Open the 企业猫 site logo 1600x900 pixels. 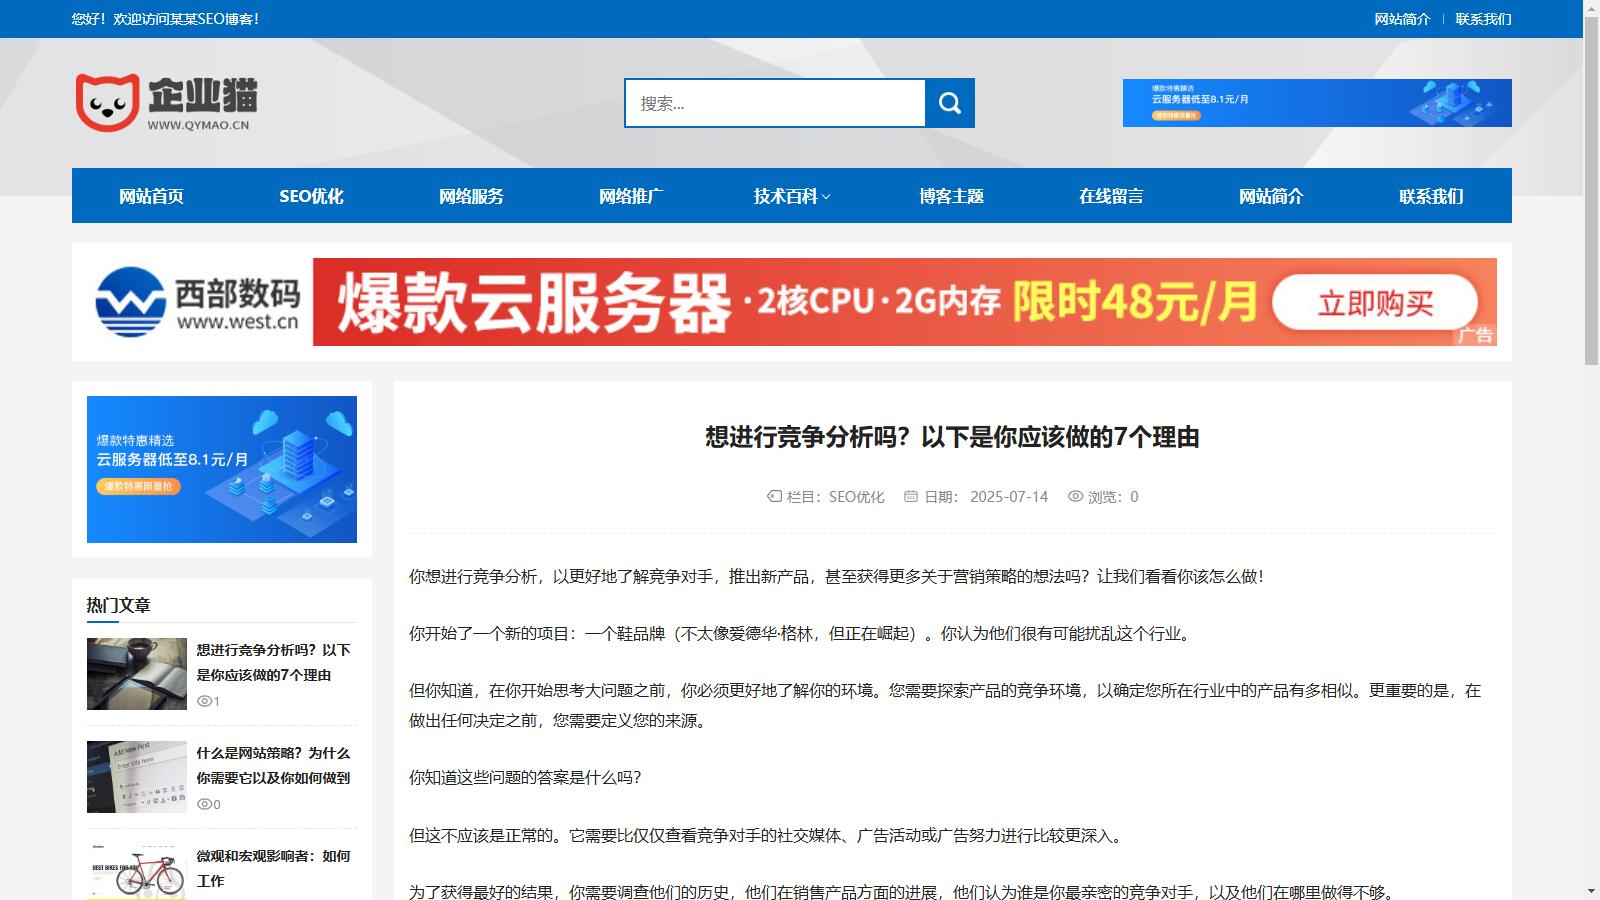point(166,102)
